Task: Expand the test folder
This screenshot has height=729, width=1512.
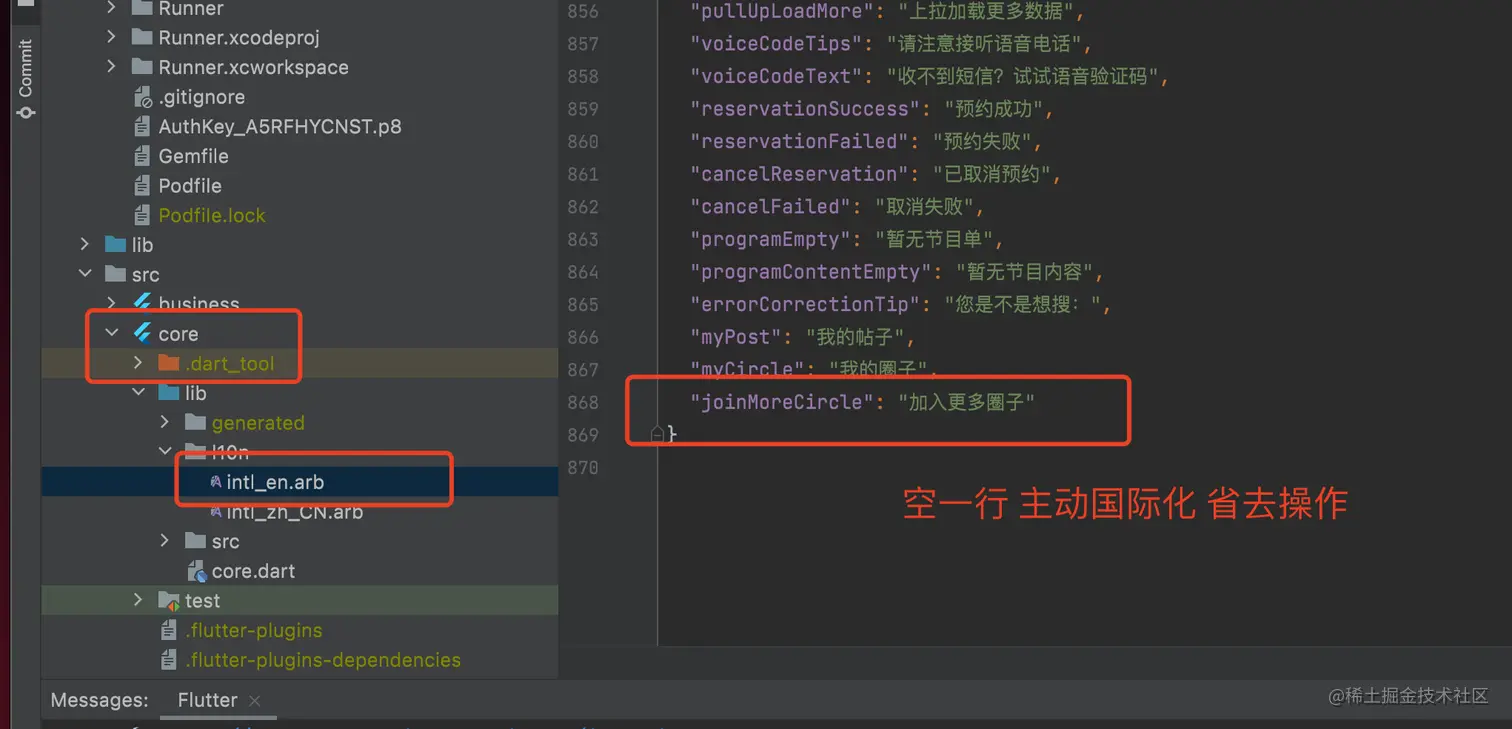Action: 138,600
